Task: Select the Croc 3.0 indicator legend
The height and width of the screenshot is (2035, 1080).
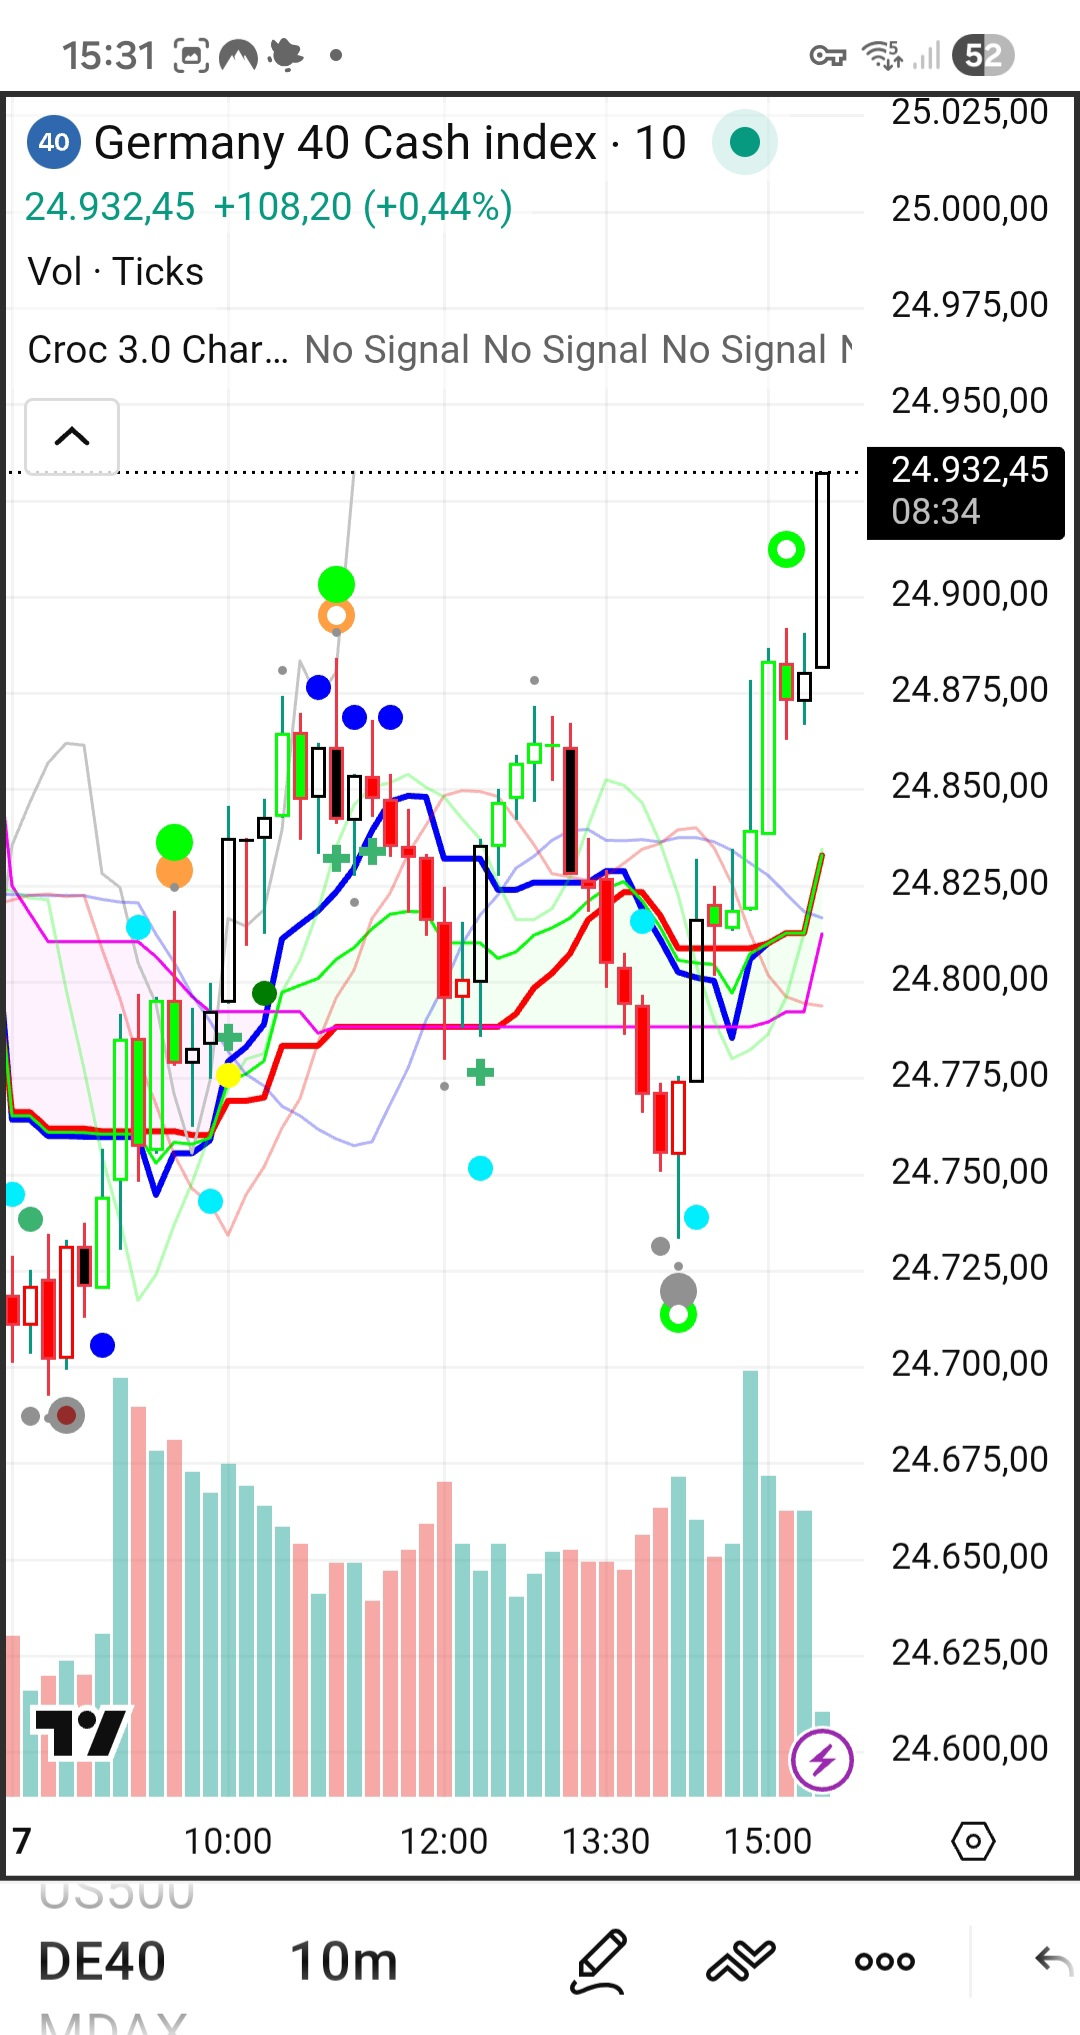Action: point(158,350)
